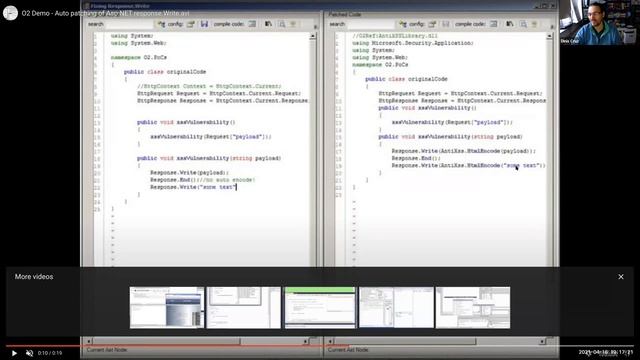This screenshot has width=640, height=360.
Task: Open the first suggested video thumbnail
Action: tap(167, 307)
